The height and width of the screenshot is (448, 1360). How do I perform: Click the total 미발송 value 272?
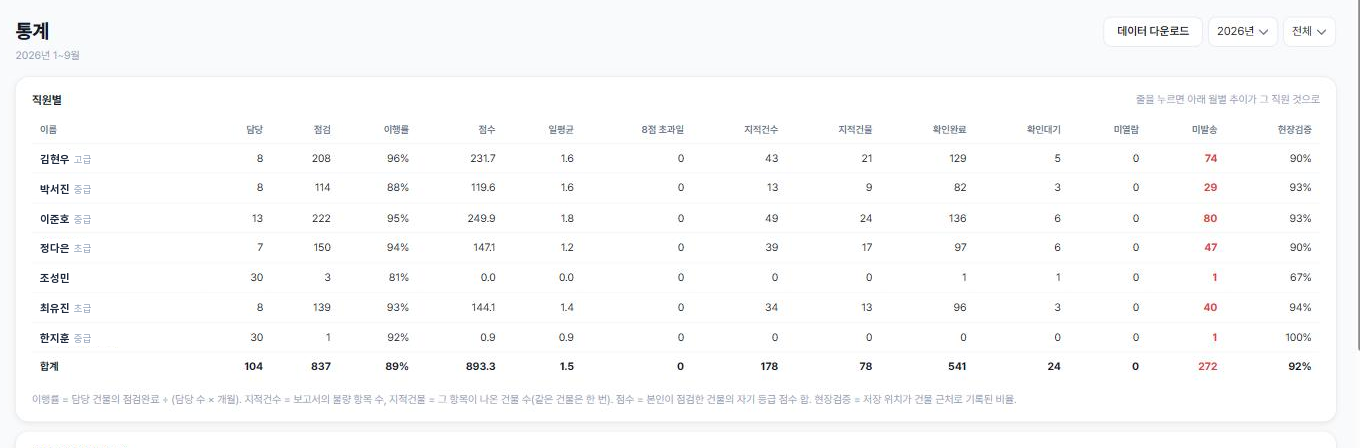point(1207,367)
